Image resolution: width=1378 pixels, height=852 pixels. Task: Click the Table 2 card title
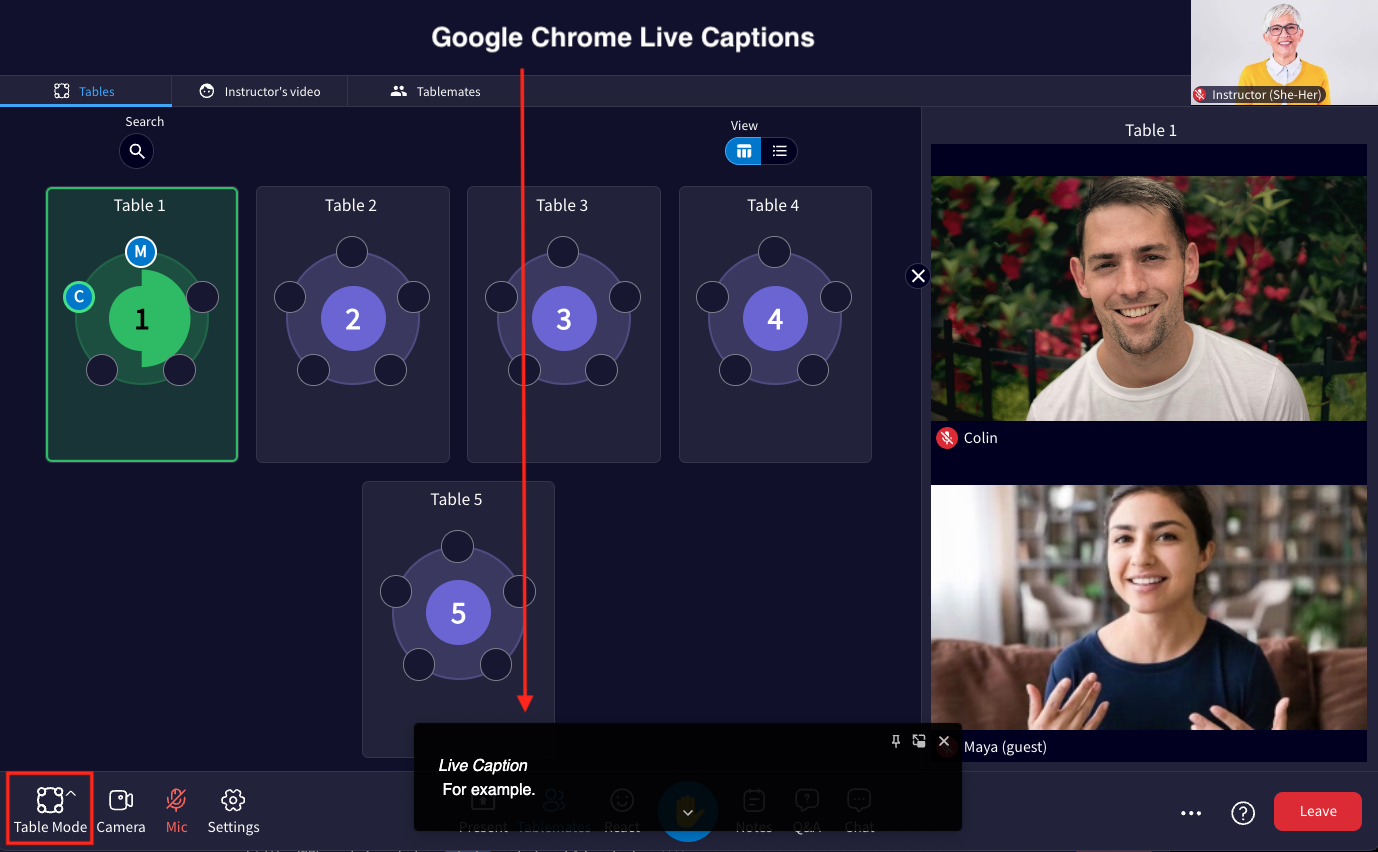coord(351,205)
